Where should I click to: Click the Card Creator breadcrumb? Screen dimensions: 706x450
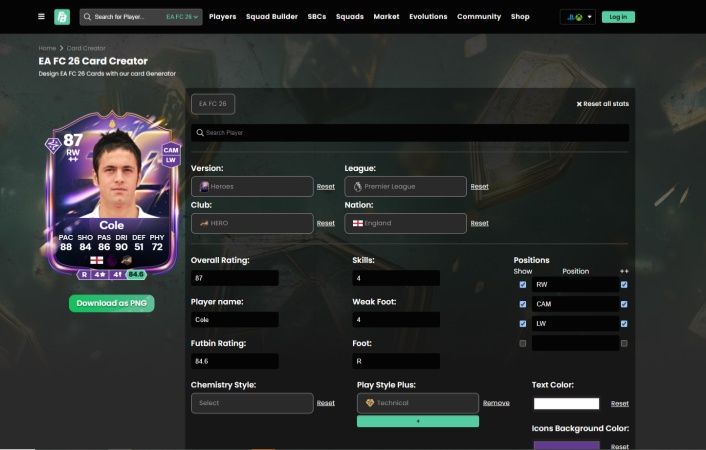click(x=86, y=48)
